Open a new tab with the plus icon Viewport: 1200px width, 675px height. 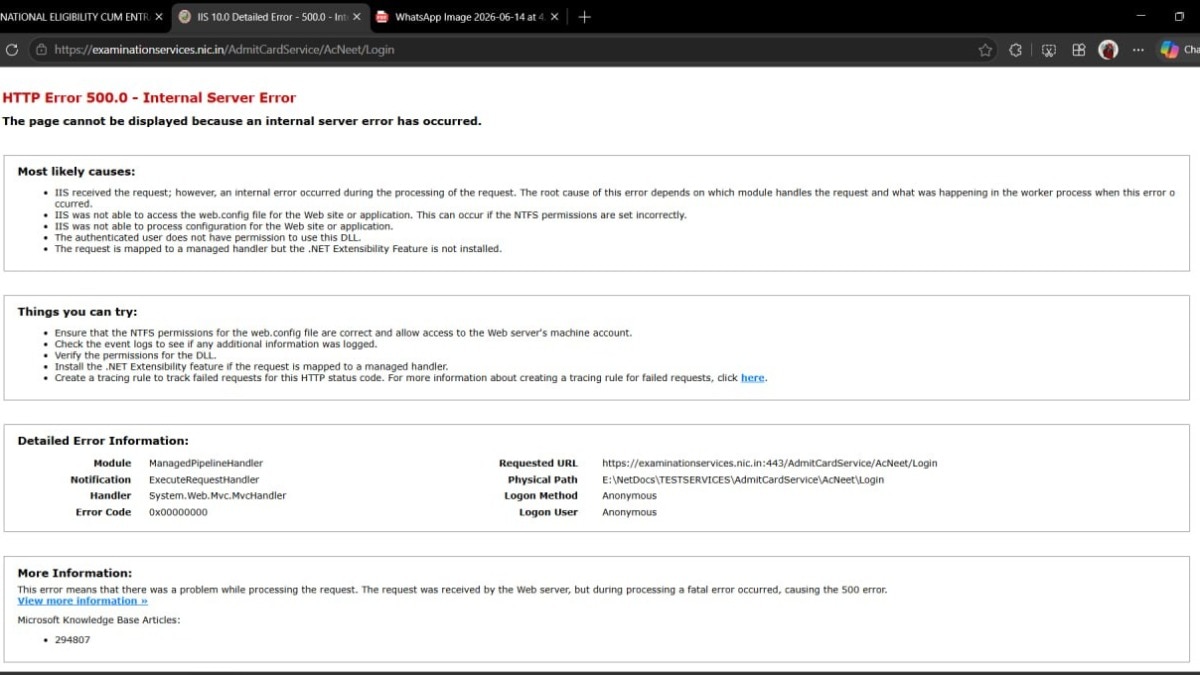click(585, 17)
